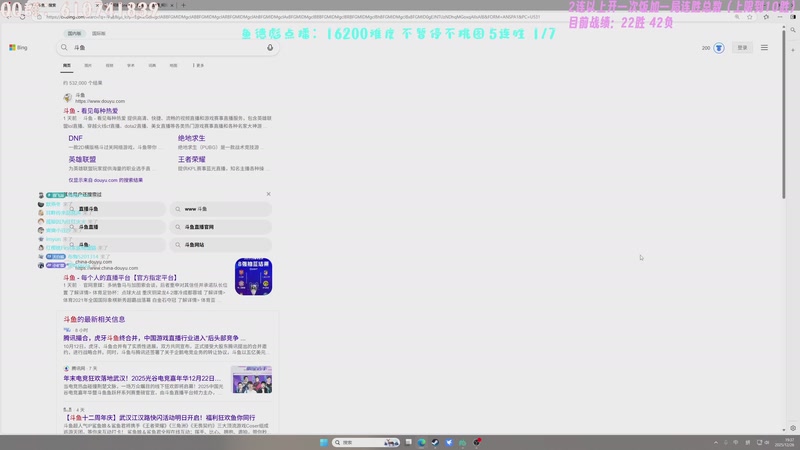The image size is (800, 450).
Task: Open the china-douyu result thumbnail image
Action: [254, 277]
